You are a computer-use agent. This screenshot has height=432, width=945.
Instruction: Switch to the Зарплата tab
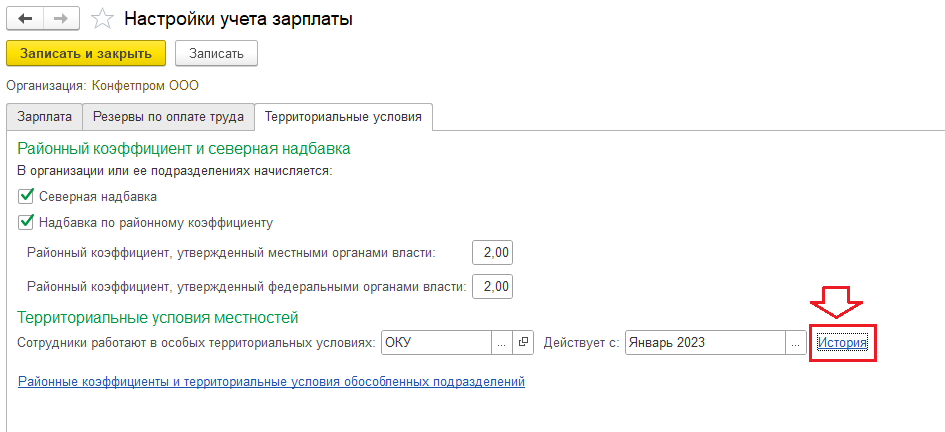tap(44, 117)
